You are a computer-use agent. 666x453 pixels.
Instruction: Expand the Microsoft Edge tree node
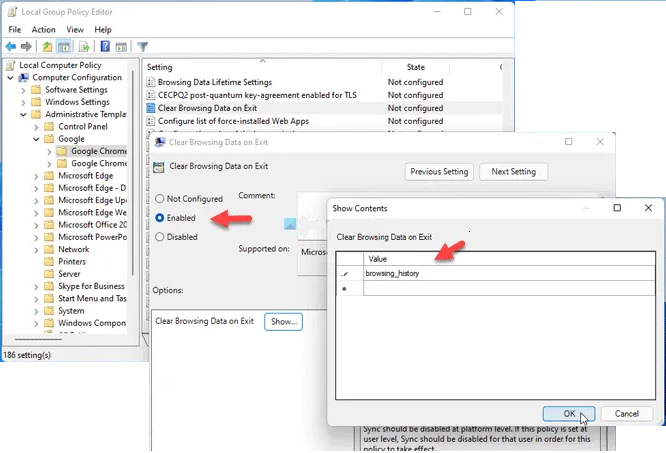pyautogui.click(x=36, y=176)
